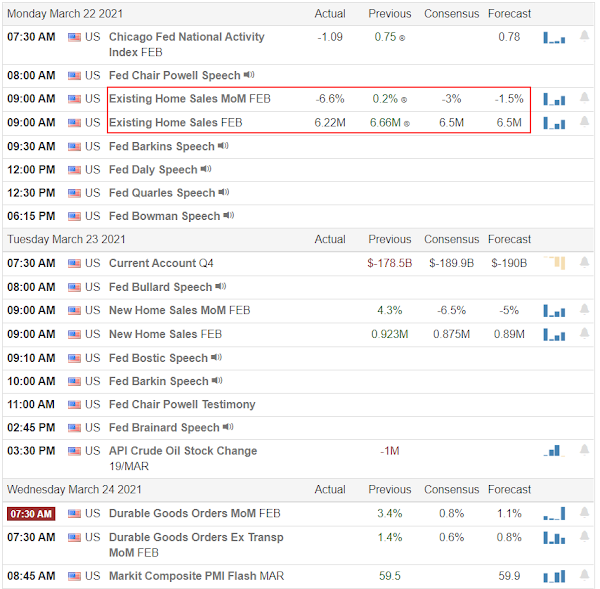The width and height of the screenshot is (600, 589).
Task: Open the Fed Barkins Speech event
Action: [x=161, y=146]
